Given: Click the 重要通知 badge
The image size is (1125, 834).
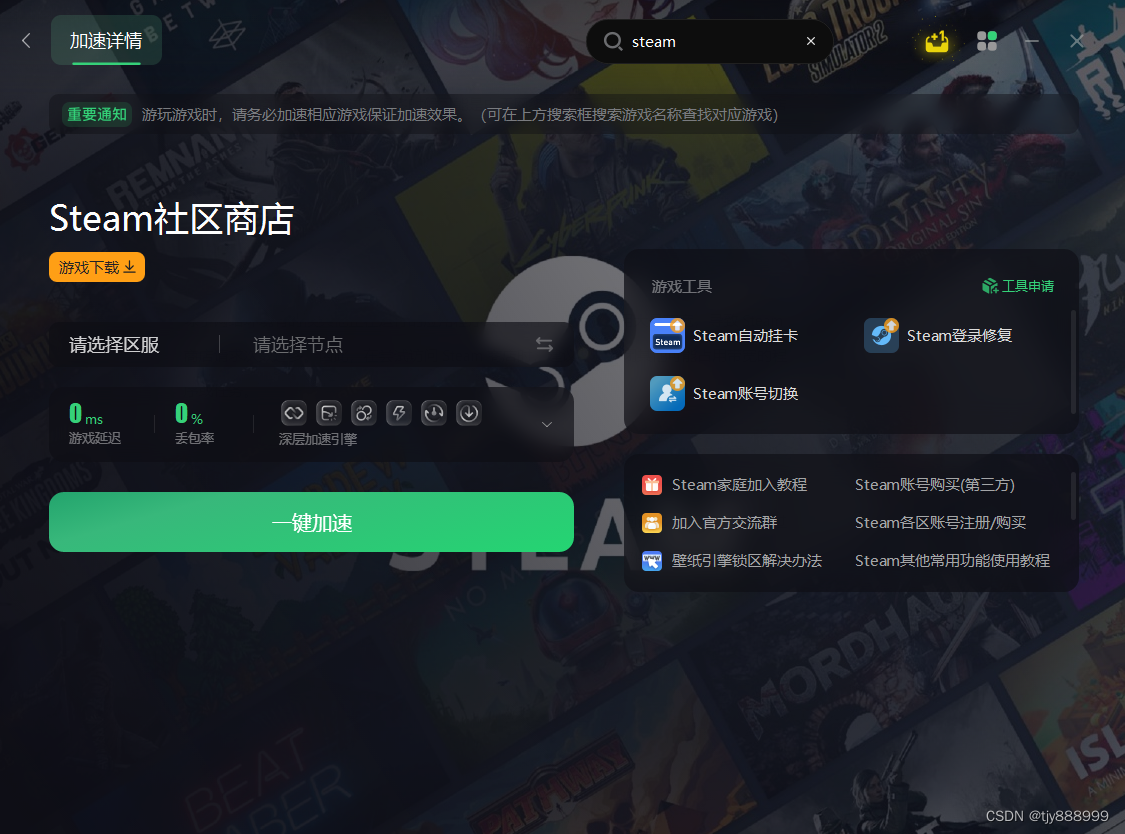Looking at the screenshot, I should pyautogui.click(x=97, y=114).
